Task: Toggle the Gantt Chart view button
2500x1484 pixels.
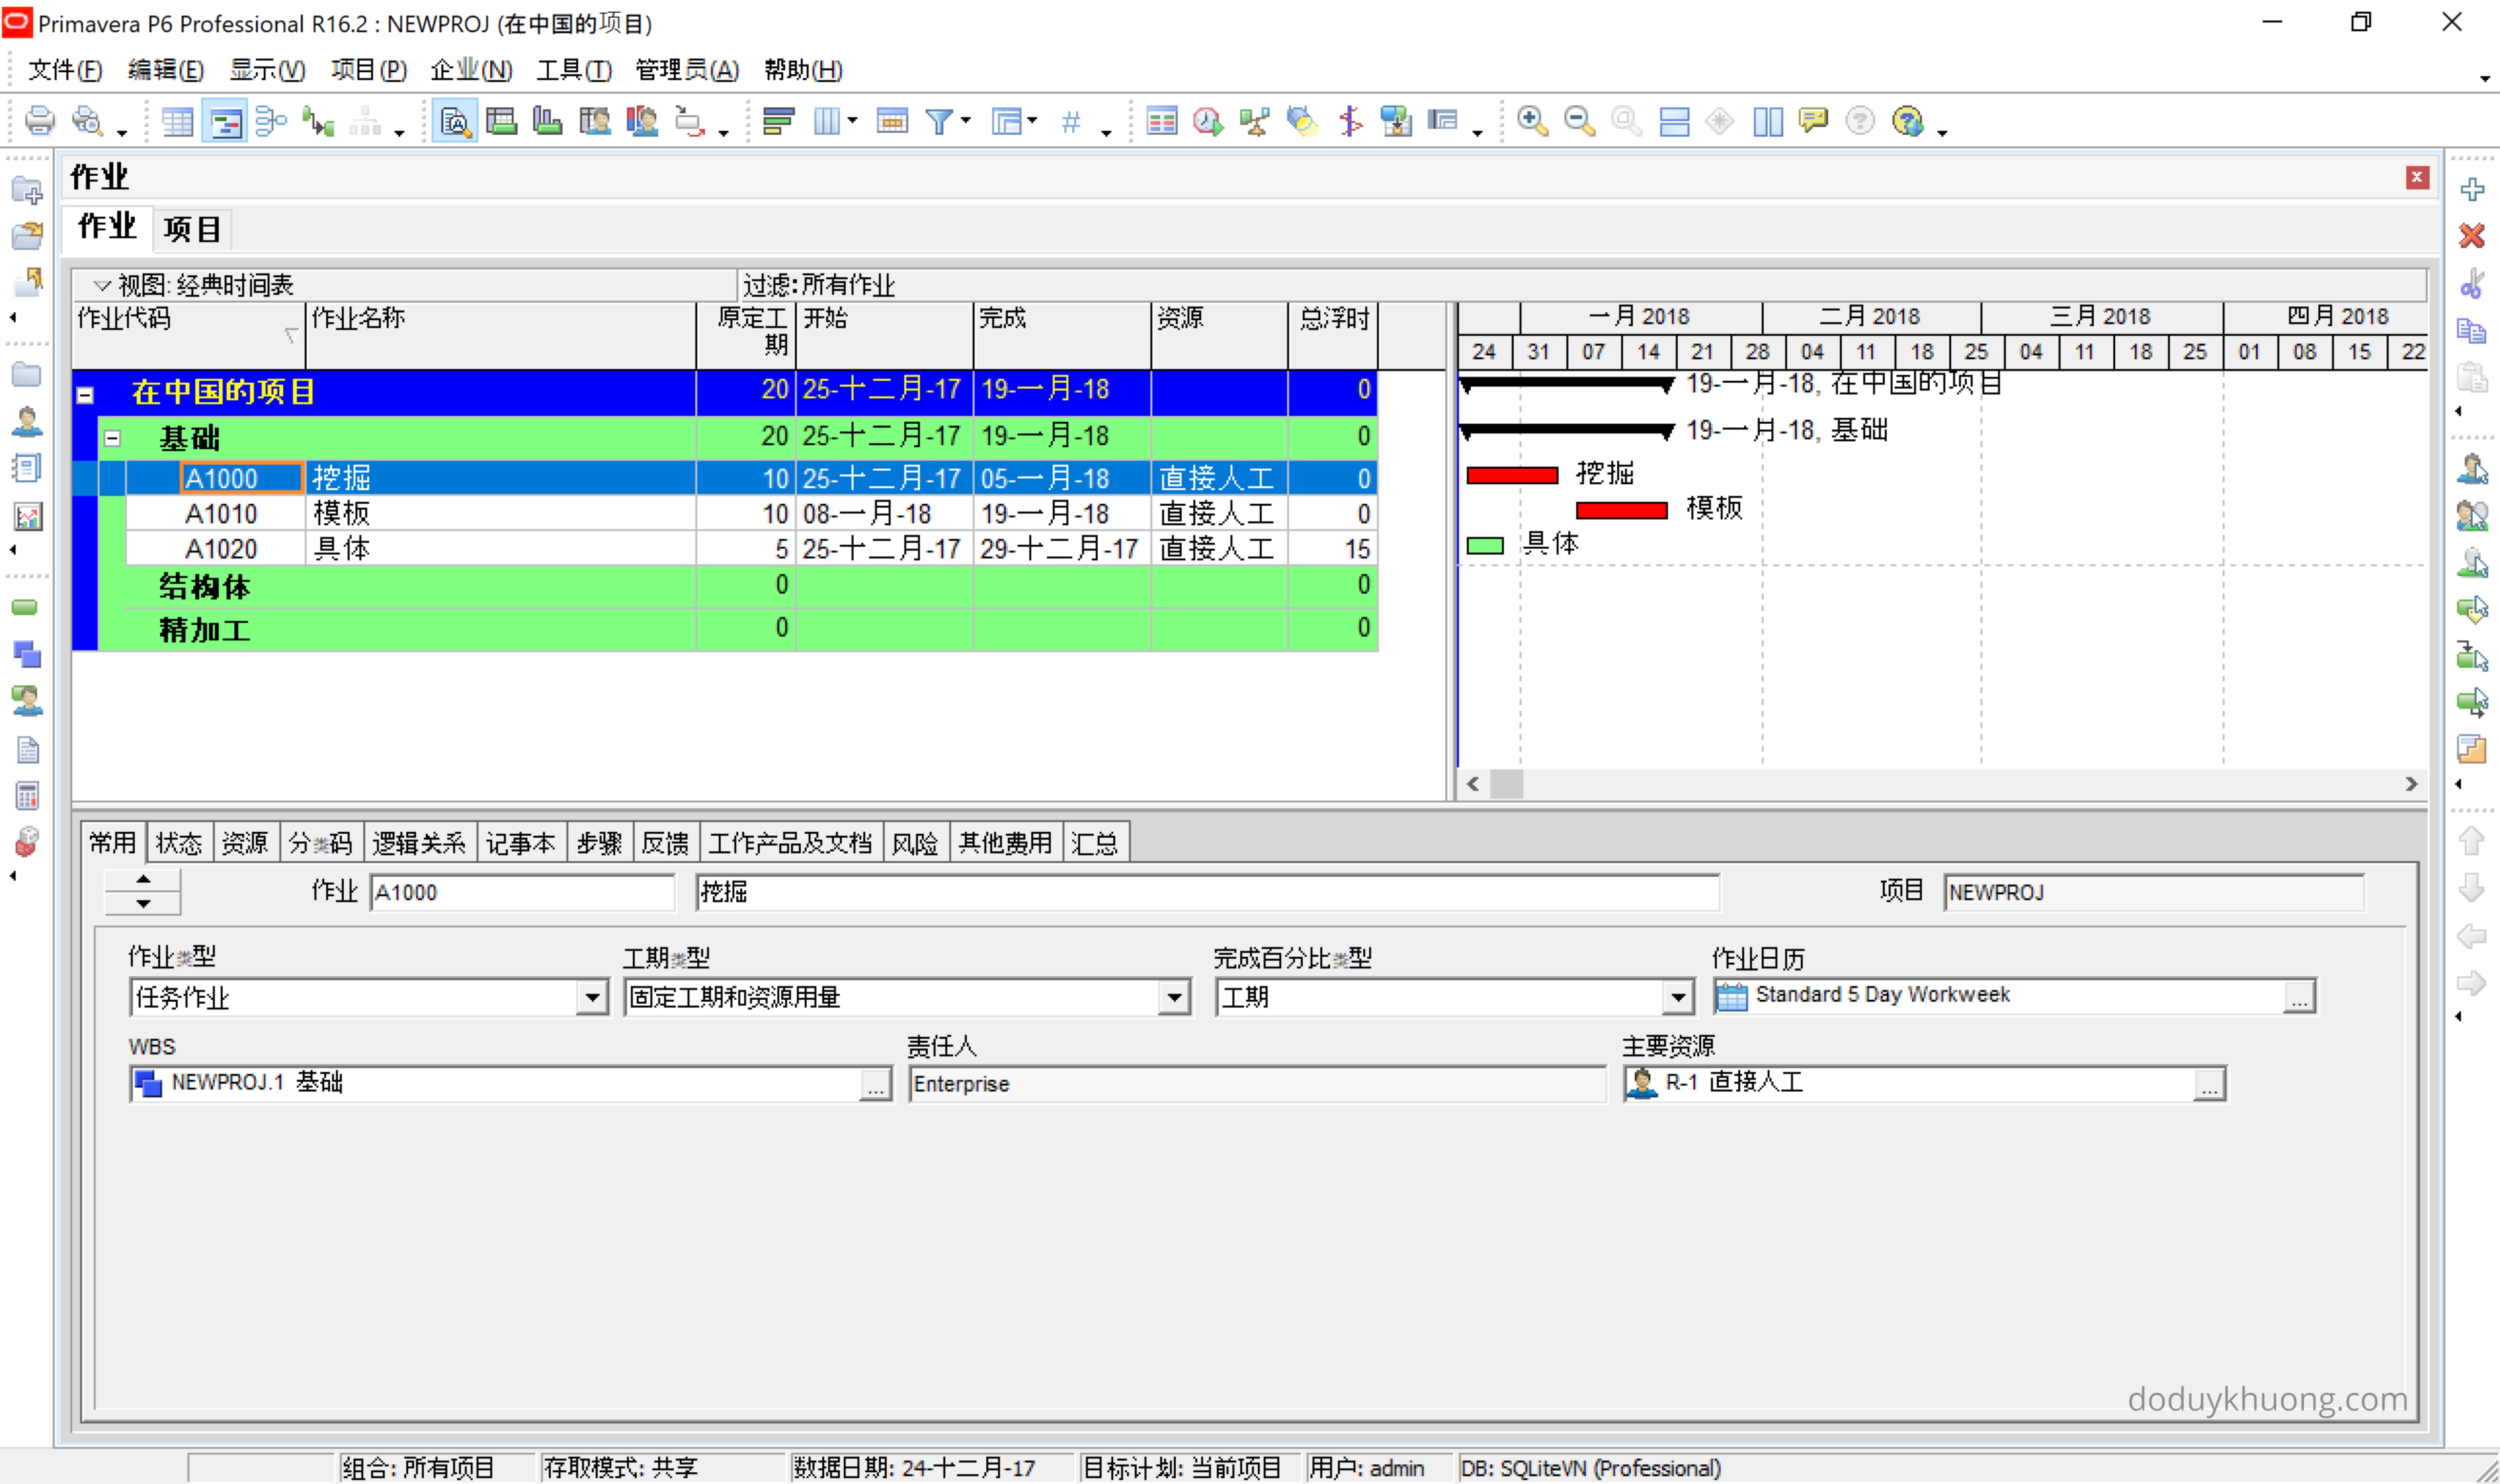Action: pos(225,122)
